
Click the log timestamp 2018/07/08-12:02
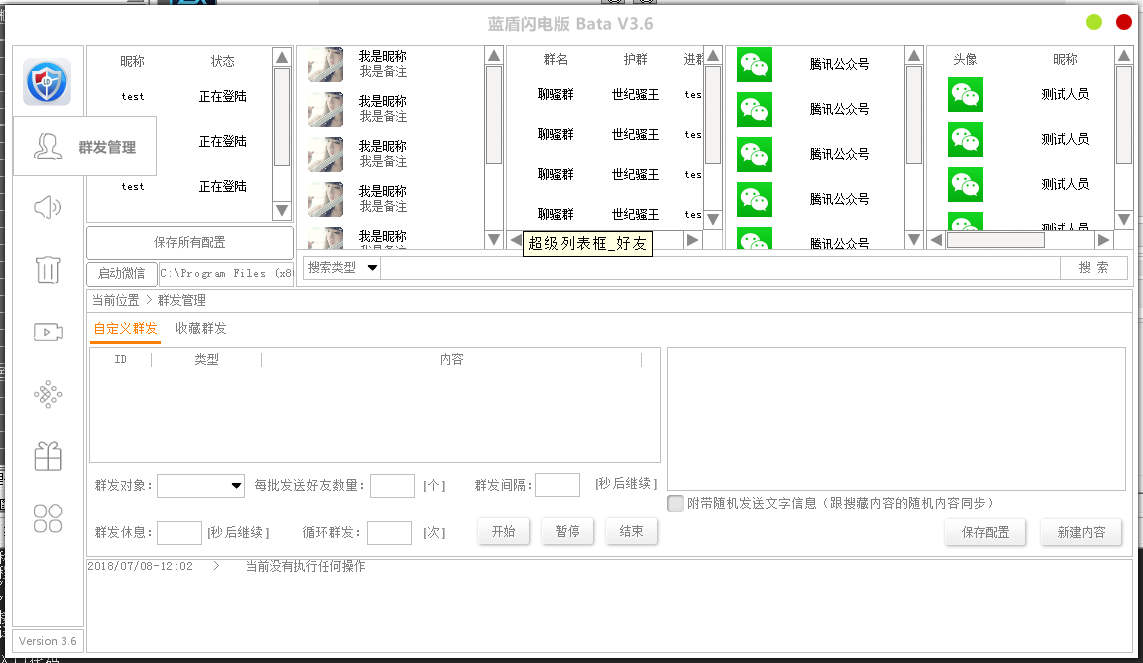pyautogui.click(x=140, y=566)
